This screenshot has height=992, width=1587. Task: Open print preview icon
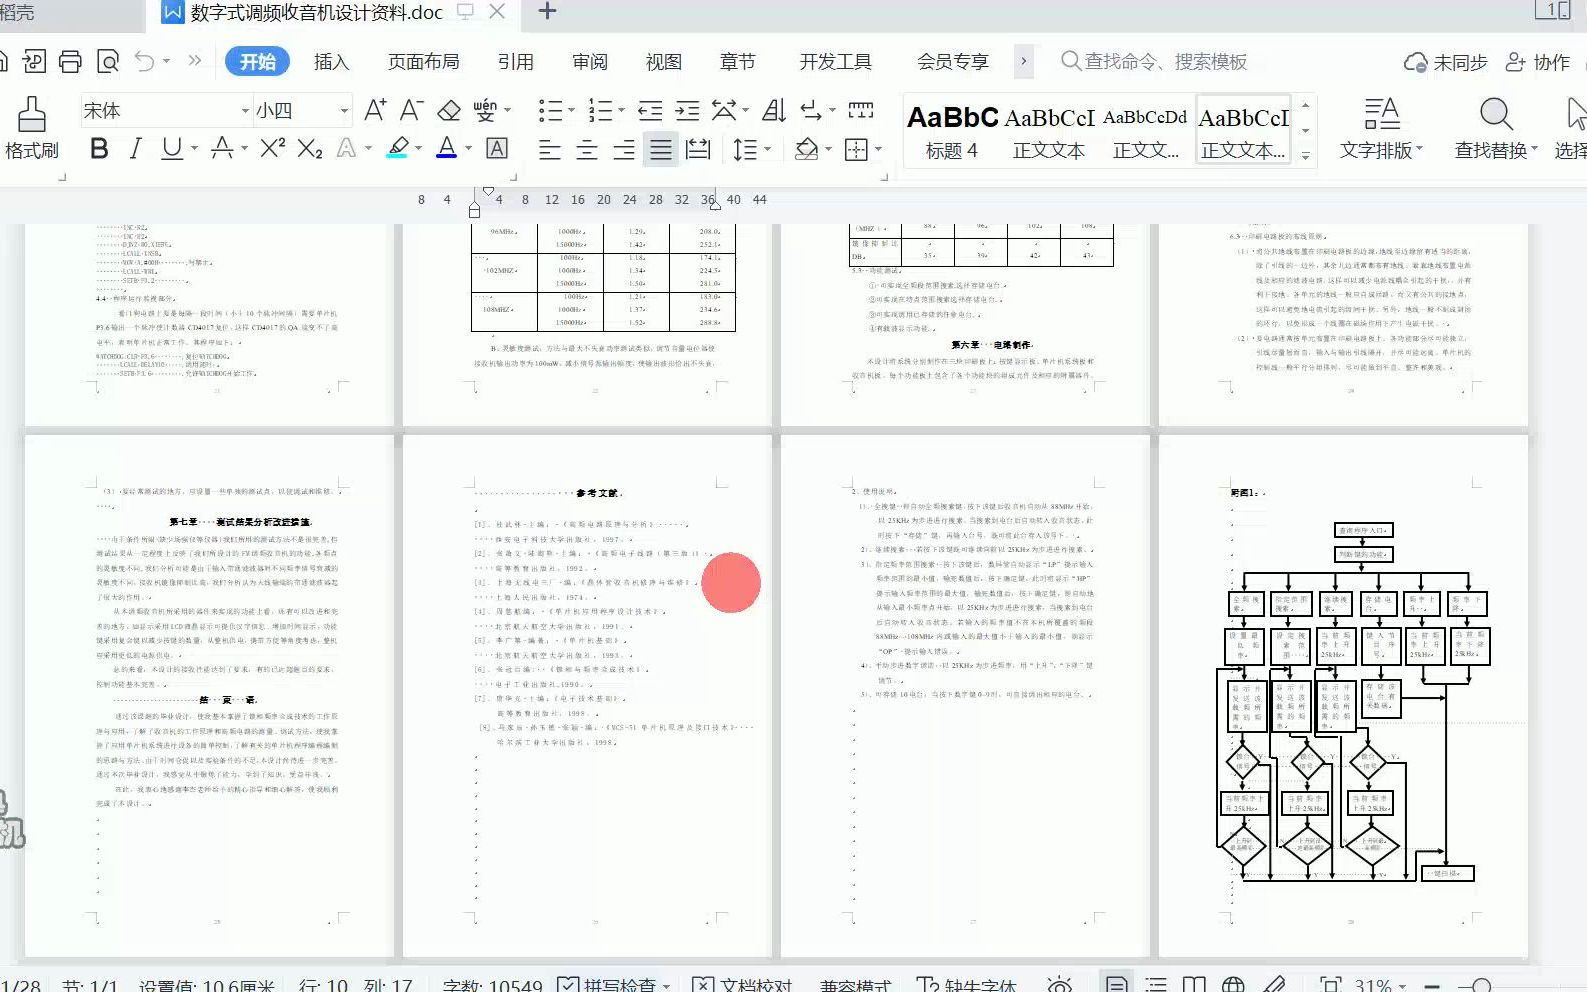pos(108,62)
